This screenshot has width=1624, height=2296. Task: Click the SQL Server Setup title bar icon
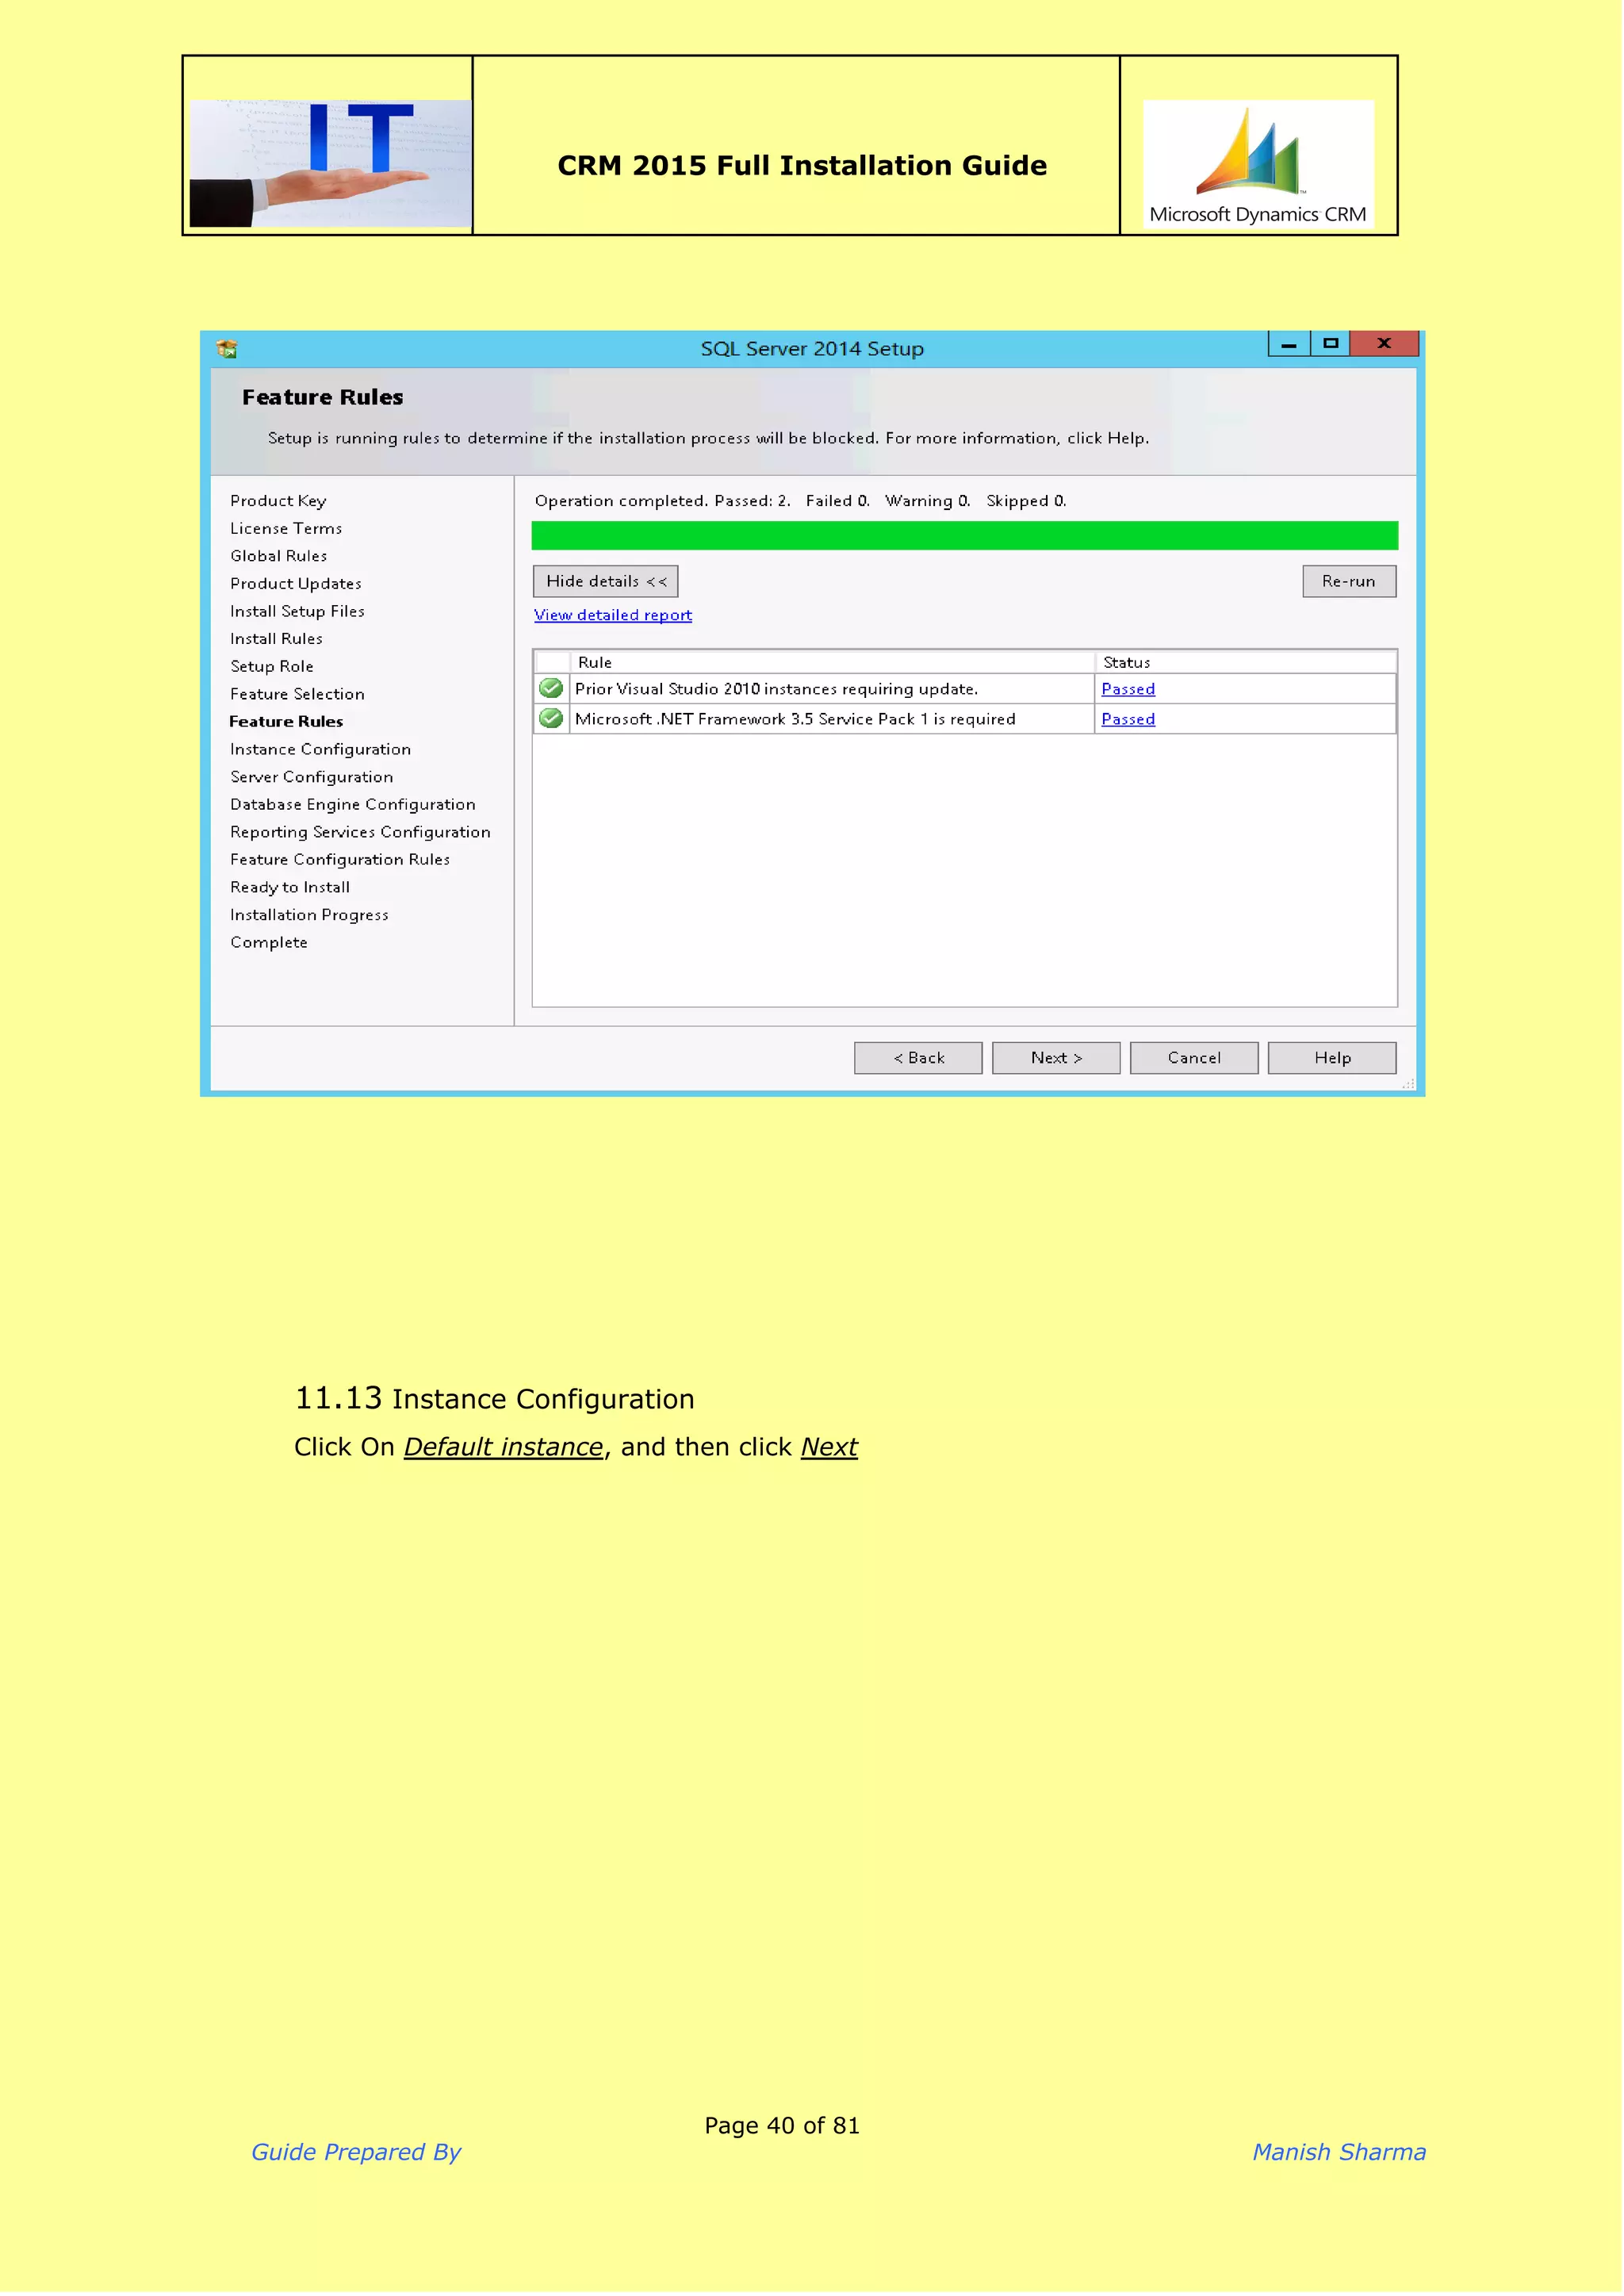(227, 349)
